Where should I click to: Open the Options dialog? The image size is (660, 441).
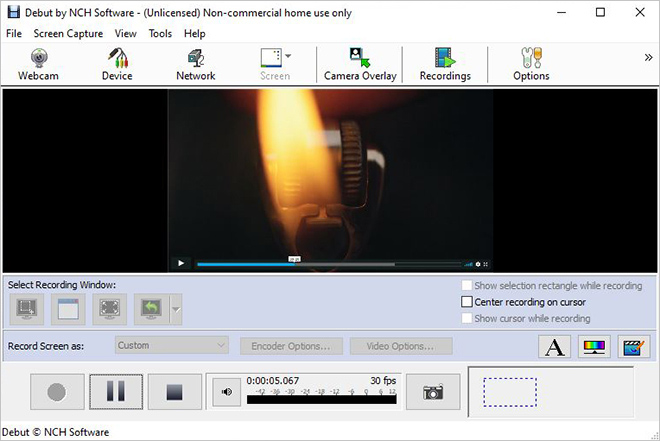coord(531,64)
